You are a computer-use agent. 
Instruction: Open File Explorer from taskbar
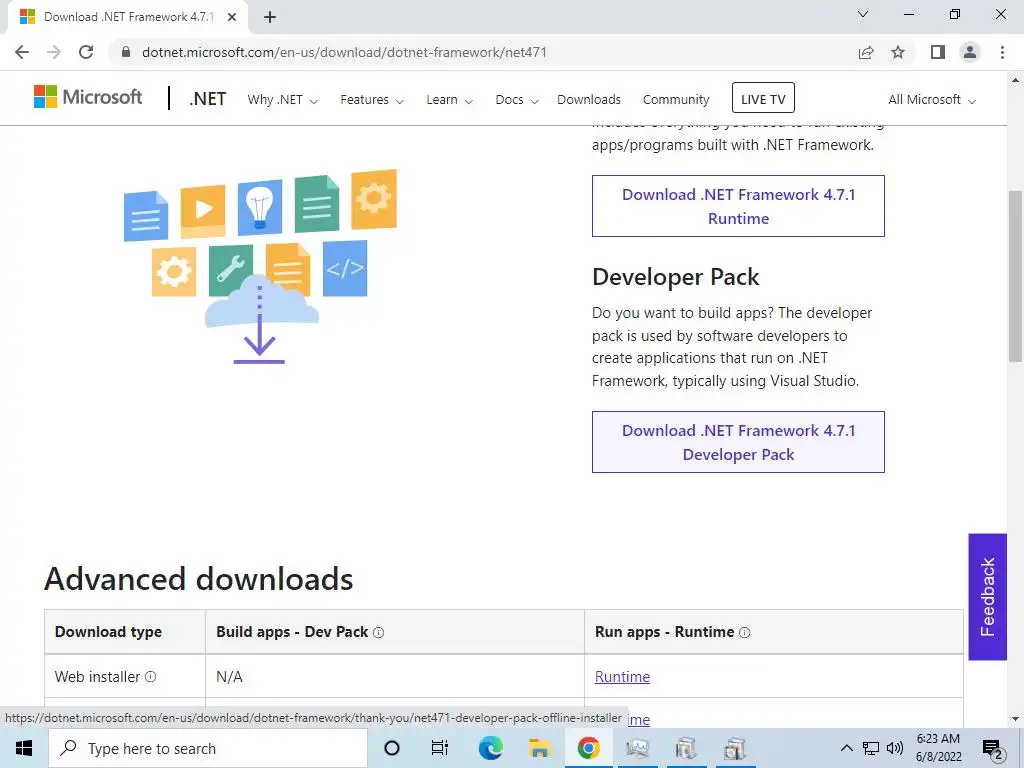[x=539, y=748]
